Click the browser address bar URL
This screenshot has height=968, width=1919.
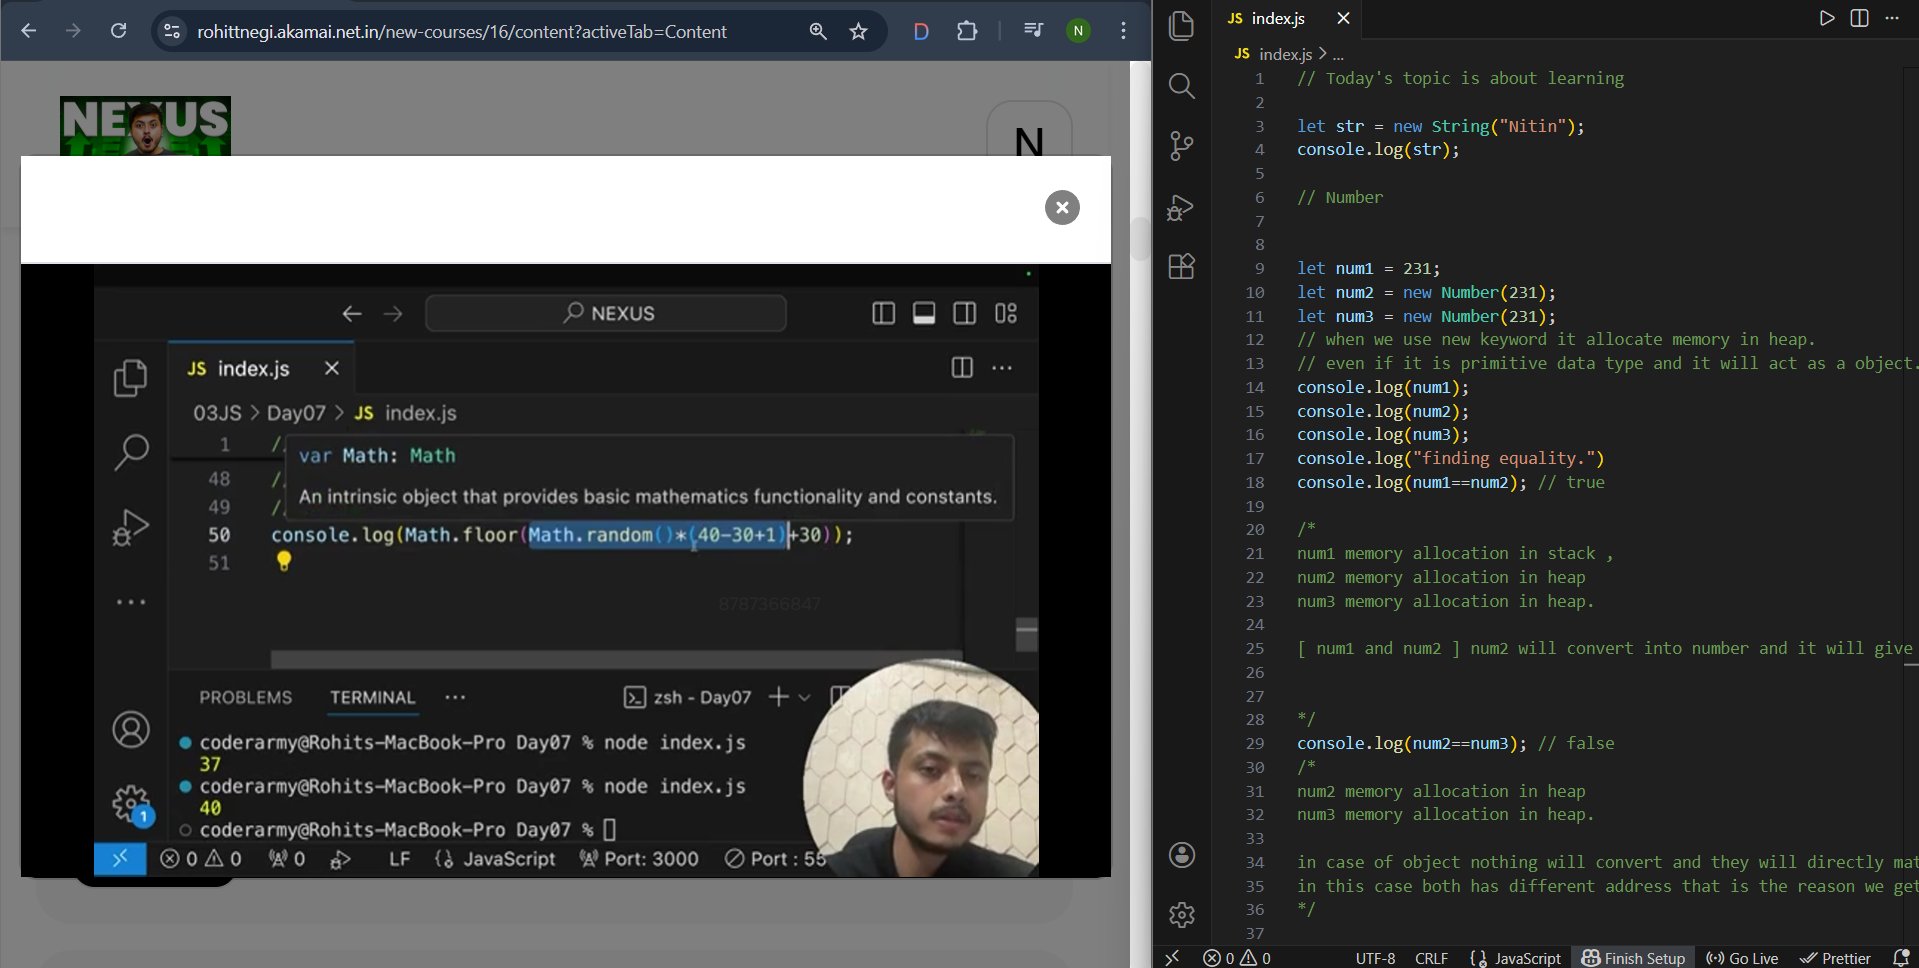[x=461, y=31]
